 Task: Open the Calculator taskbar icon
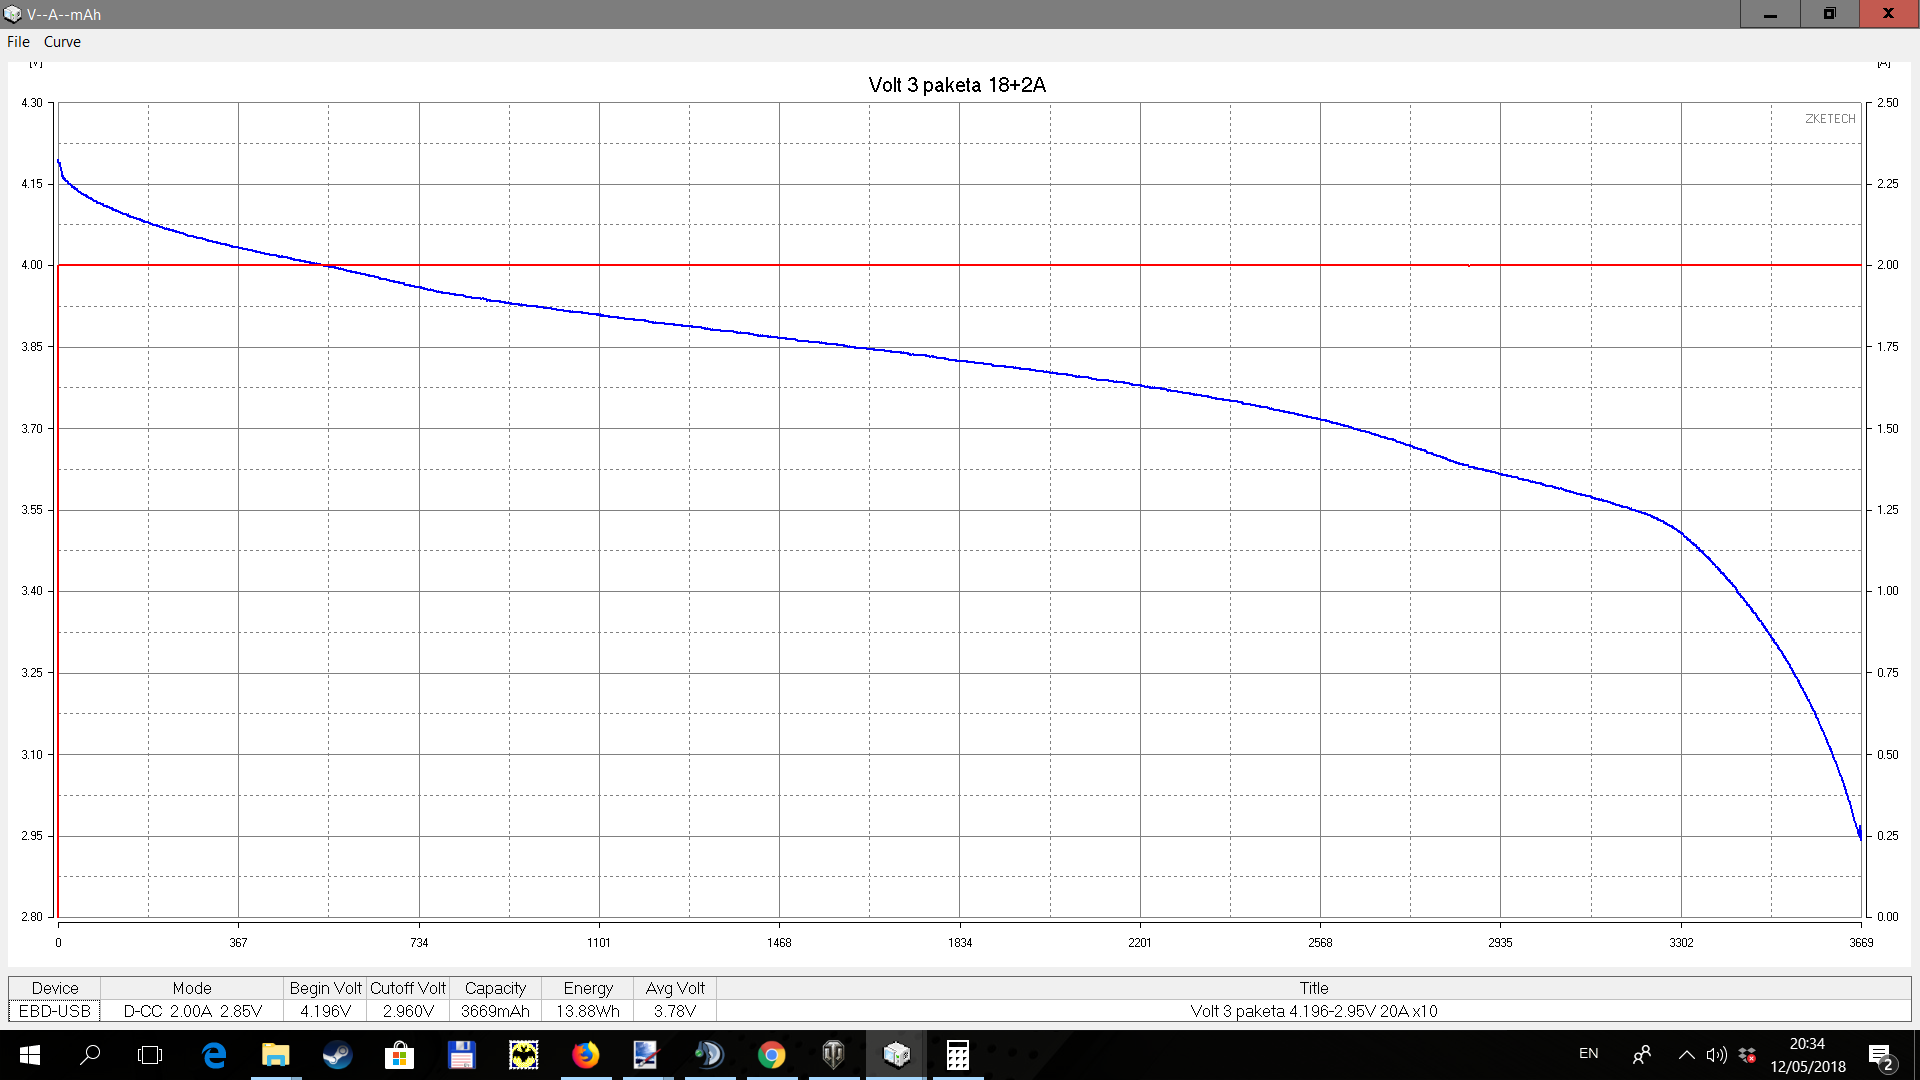coord(957,1055)
